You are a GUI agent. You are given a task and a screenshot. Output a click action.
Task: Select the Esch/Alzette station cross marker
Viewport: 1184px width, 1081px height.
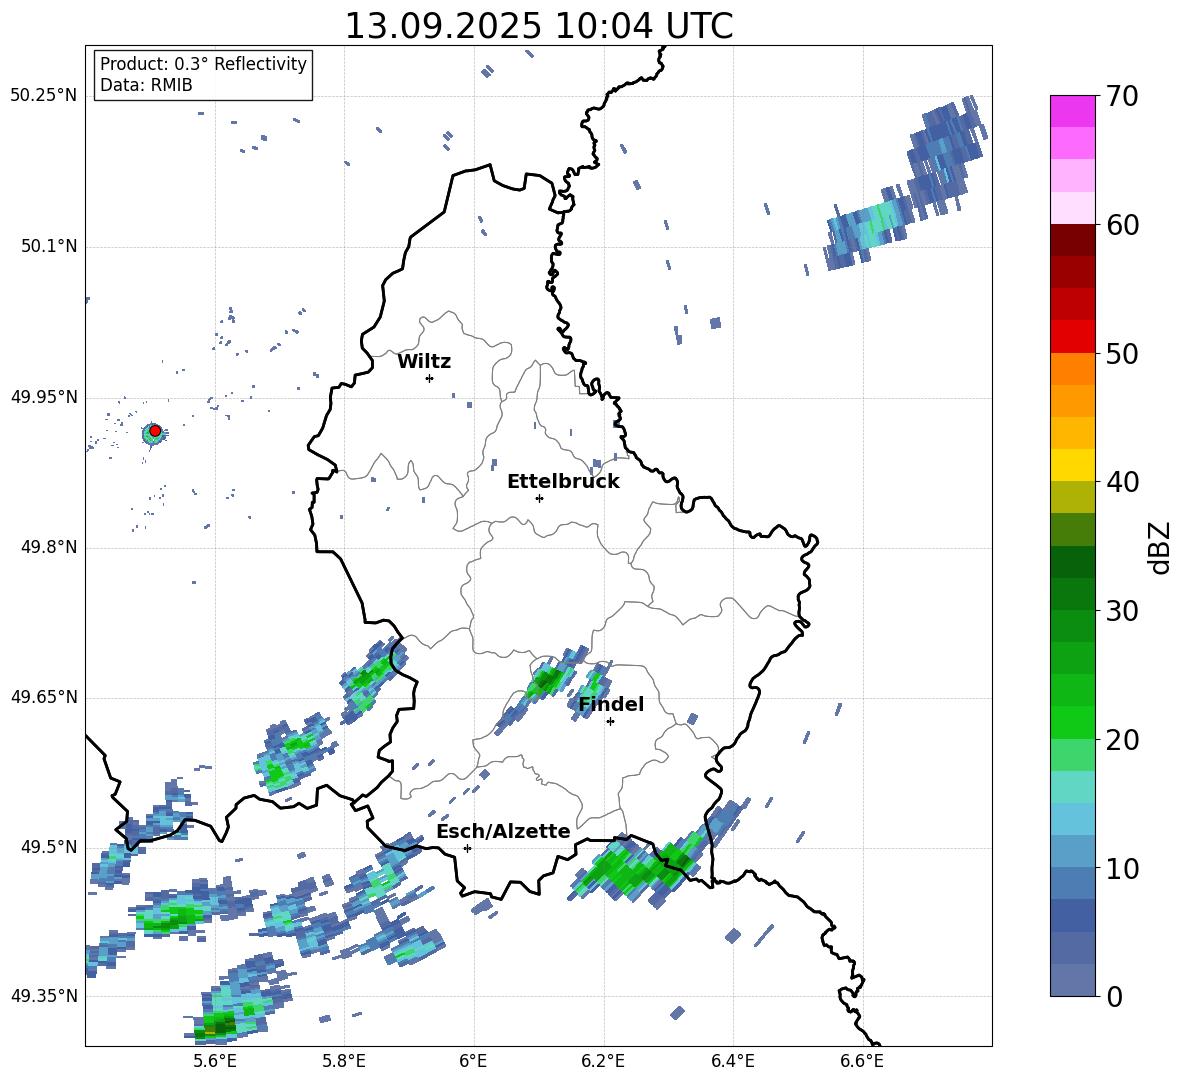click(467, 848)
